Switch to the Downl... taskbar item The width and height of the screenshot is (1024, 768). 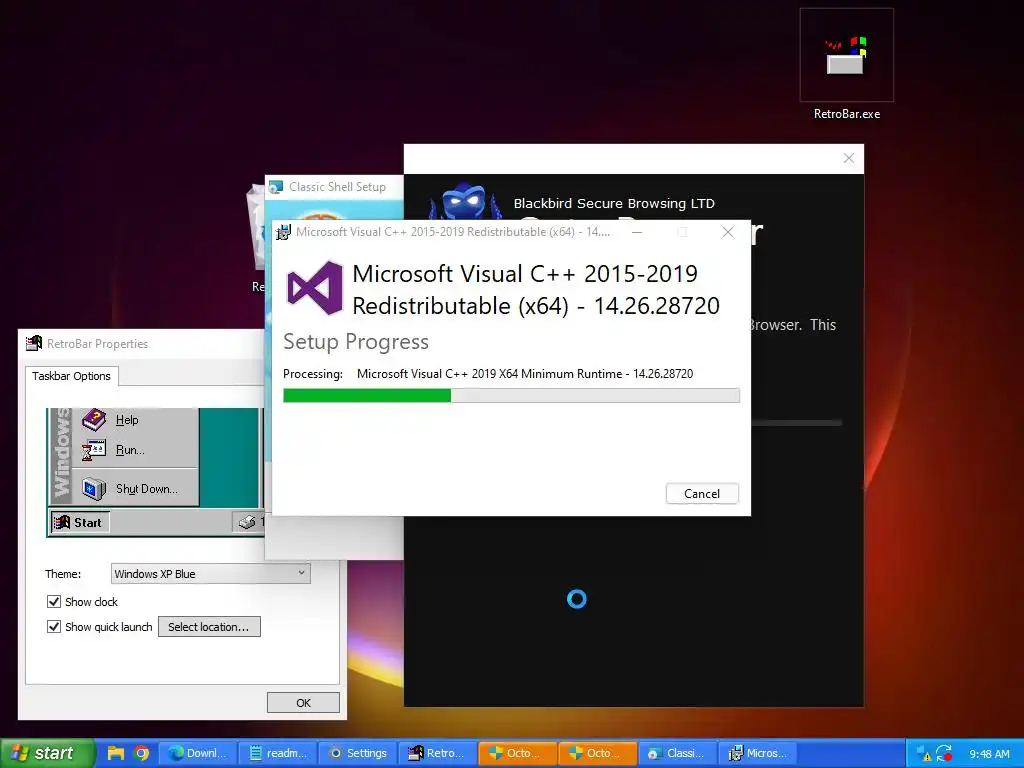197,753
